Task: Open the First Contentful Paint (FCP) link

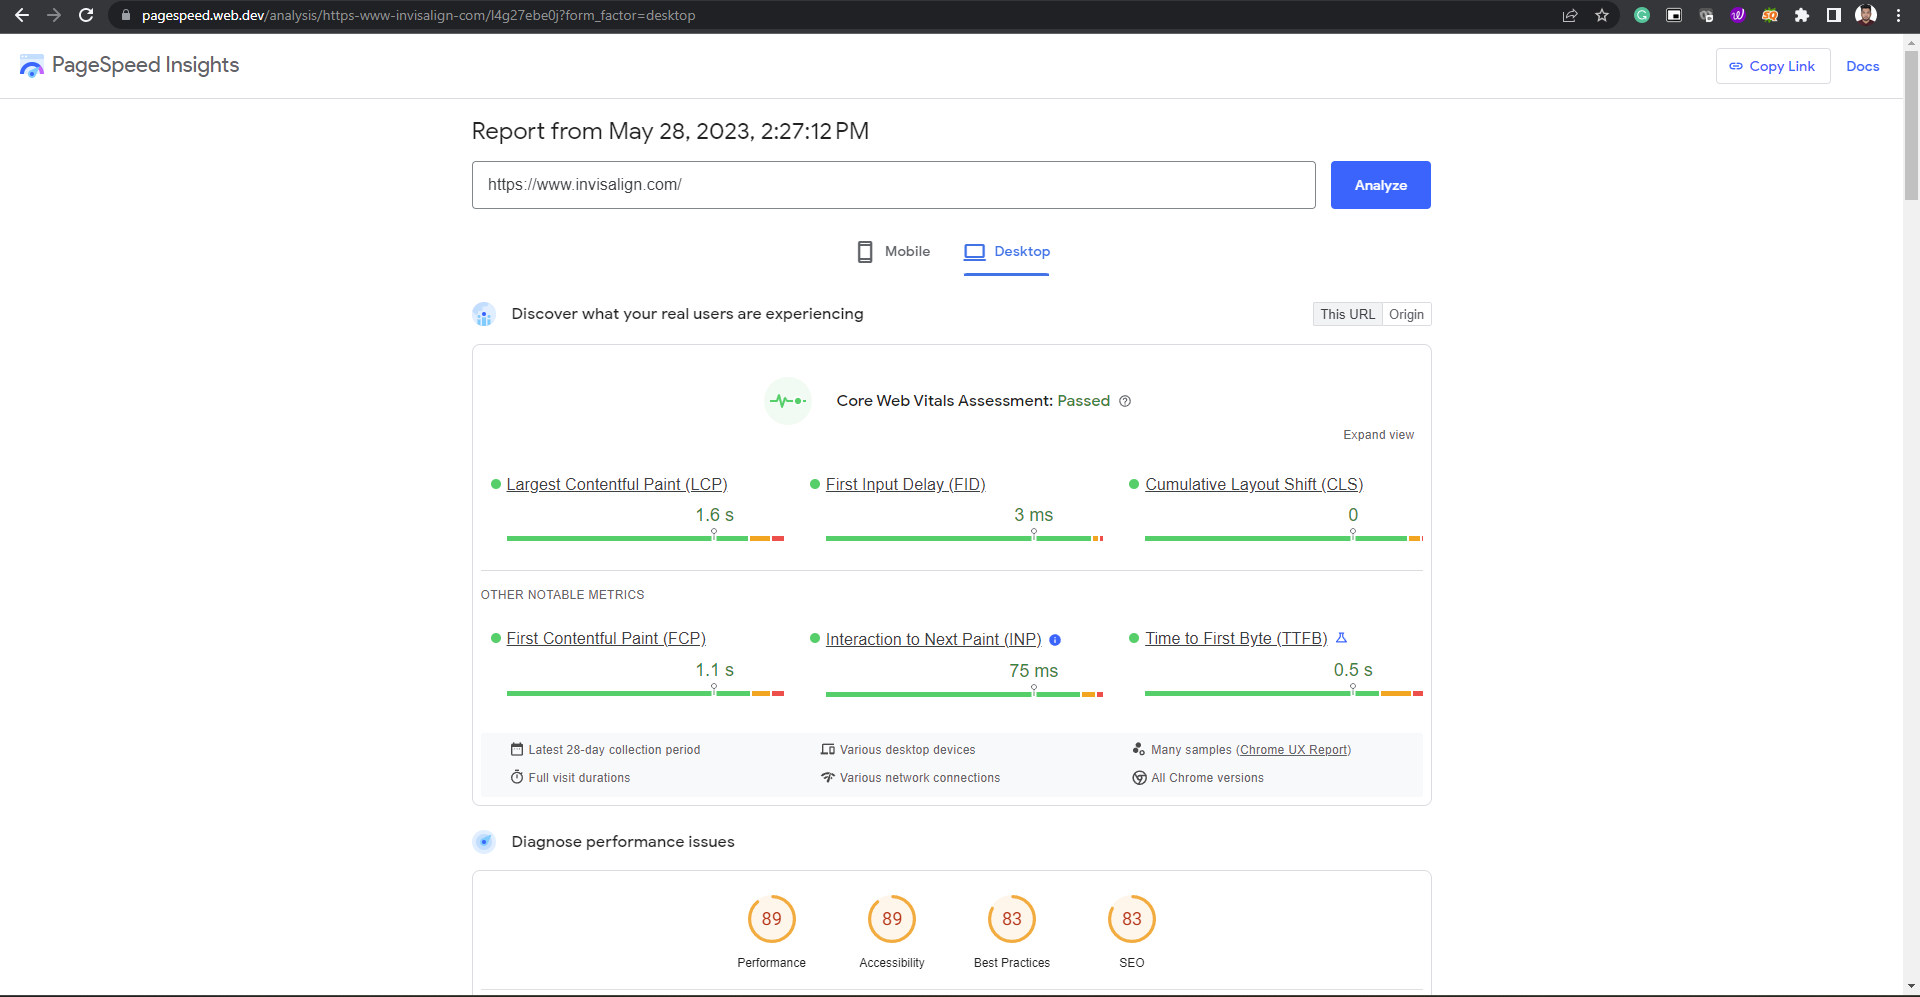Action: [x=606, y=639]
